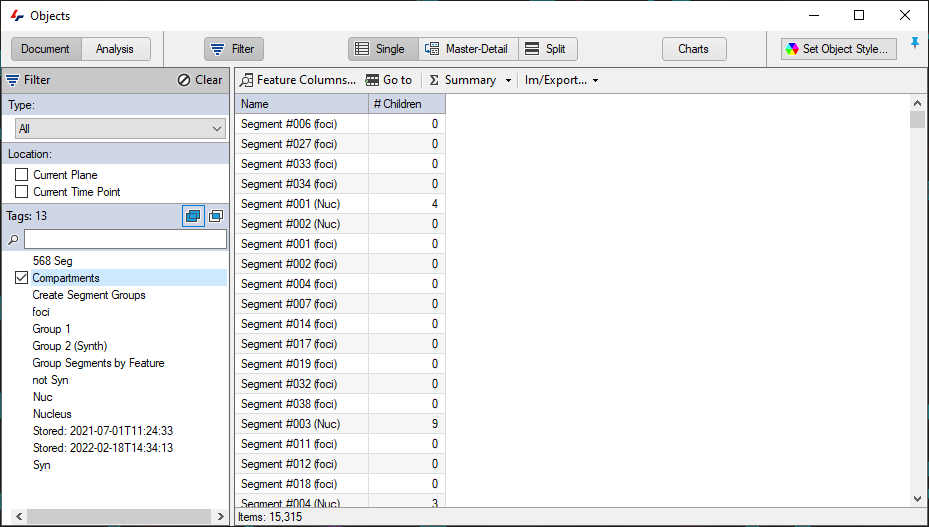Click the second tag mode icon beside Tags: 13
Image resolution: width=929 pixels, height=527 pixels.
click(216, 216)
